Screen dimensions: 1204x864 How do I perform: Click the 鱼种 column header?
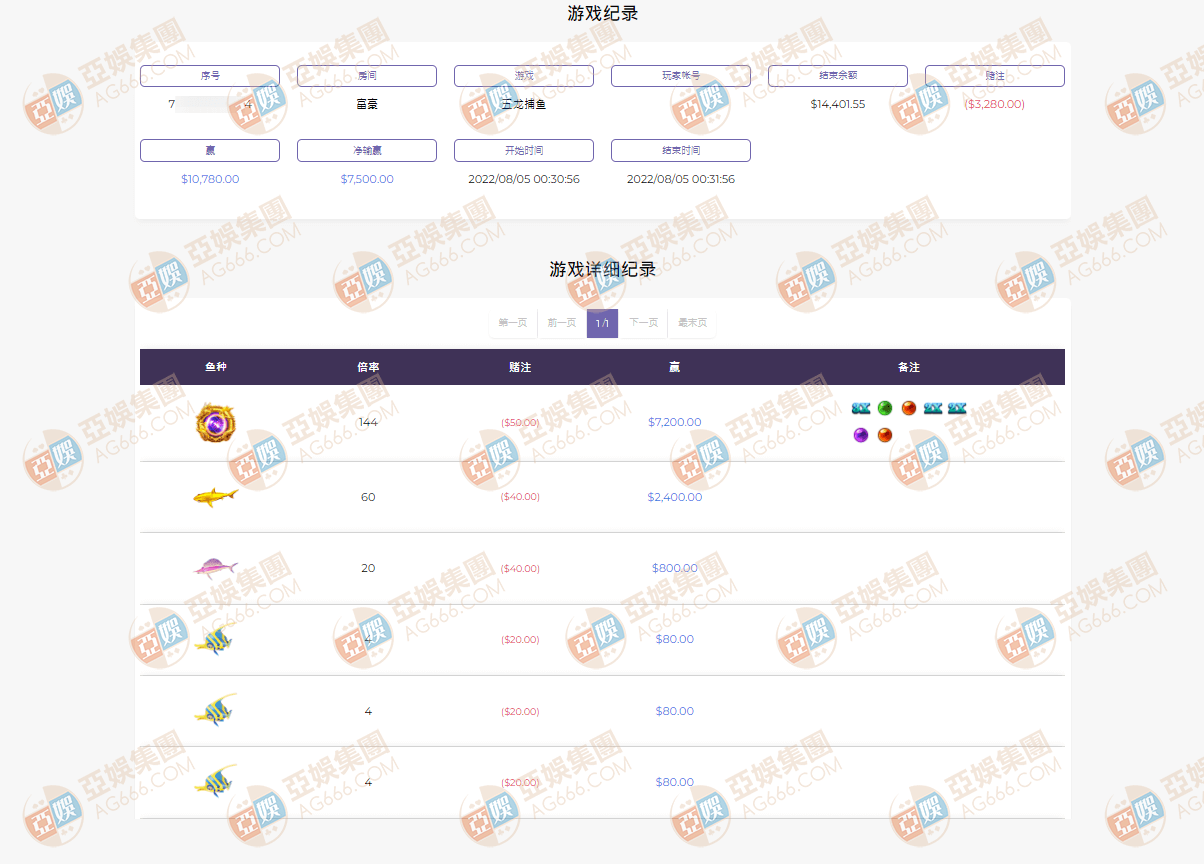click(x=216, y=367)
